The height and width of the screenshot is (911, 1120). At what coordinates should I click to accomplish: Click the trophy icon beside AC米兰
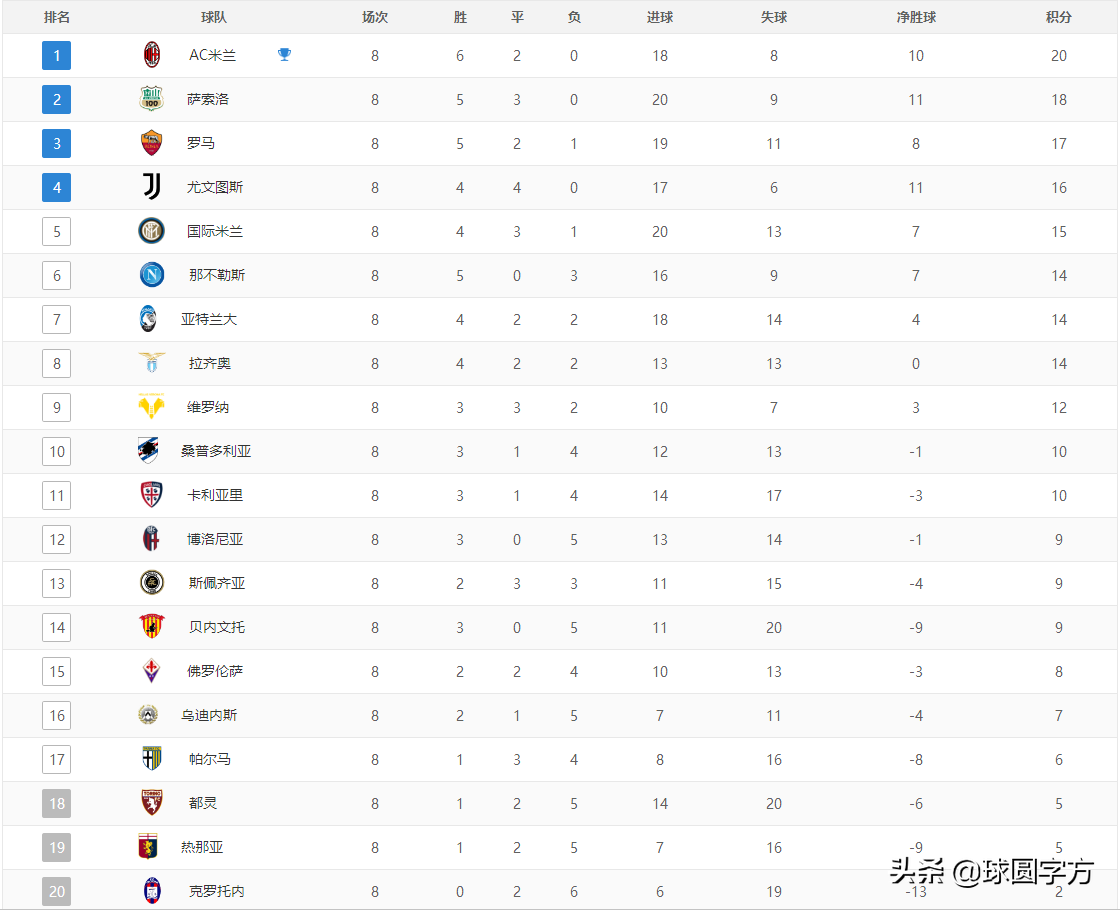[284, 54]
